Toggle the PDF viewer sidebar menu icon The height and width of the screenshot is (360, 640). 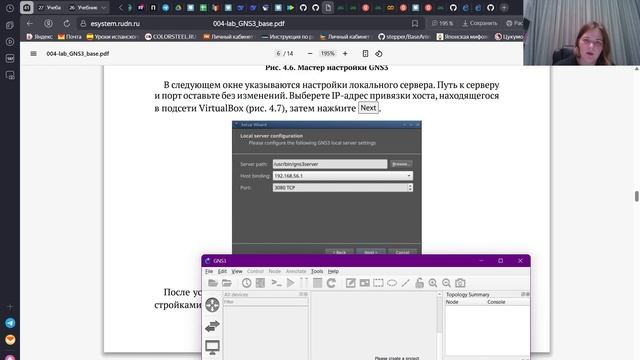33,53
